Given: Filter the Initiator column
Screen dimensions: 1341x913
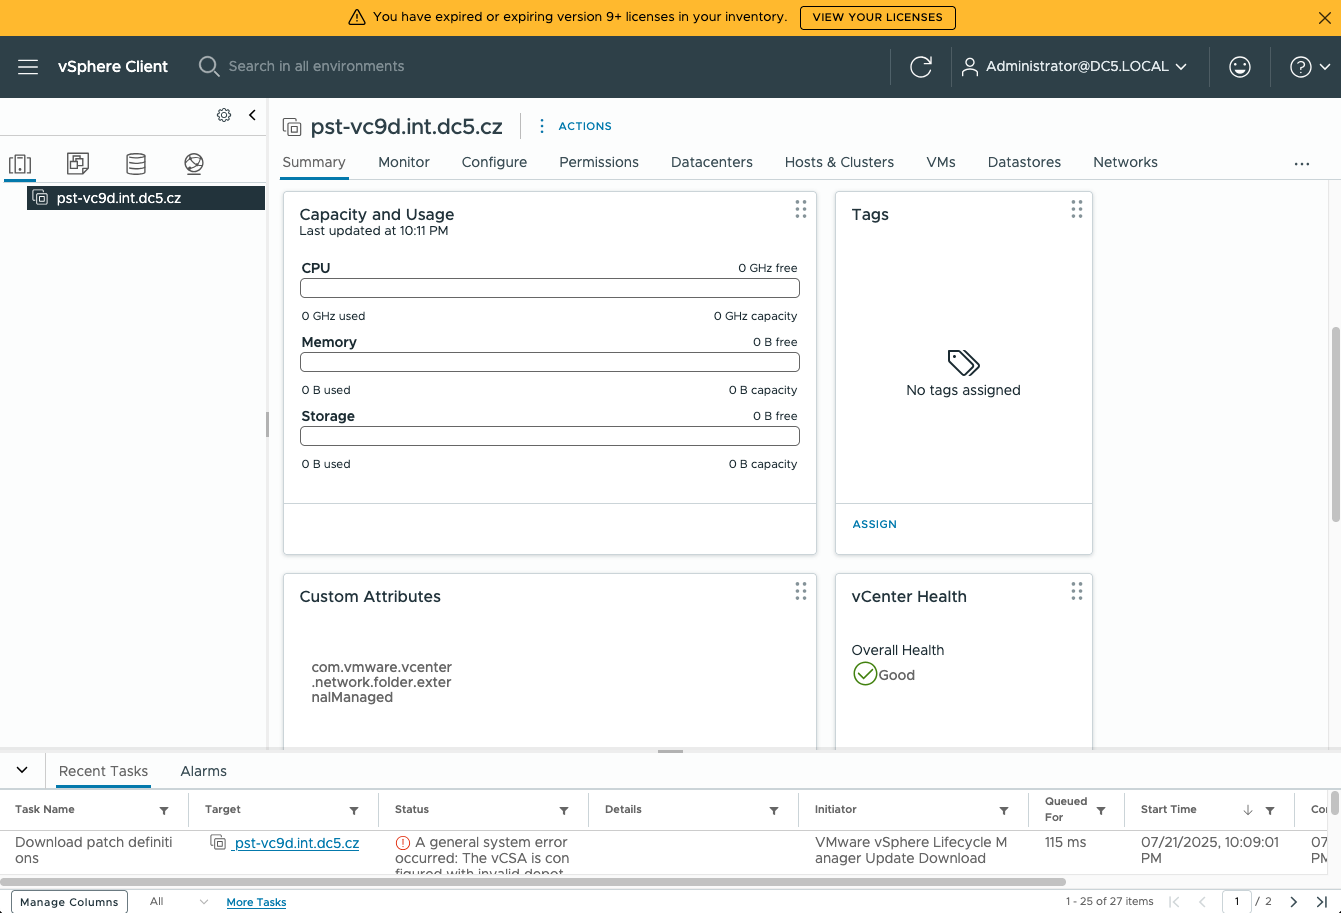Looking at the screenshot, I should 1004,811.
